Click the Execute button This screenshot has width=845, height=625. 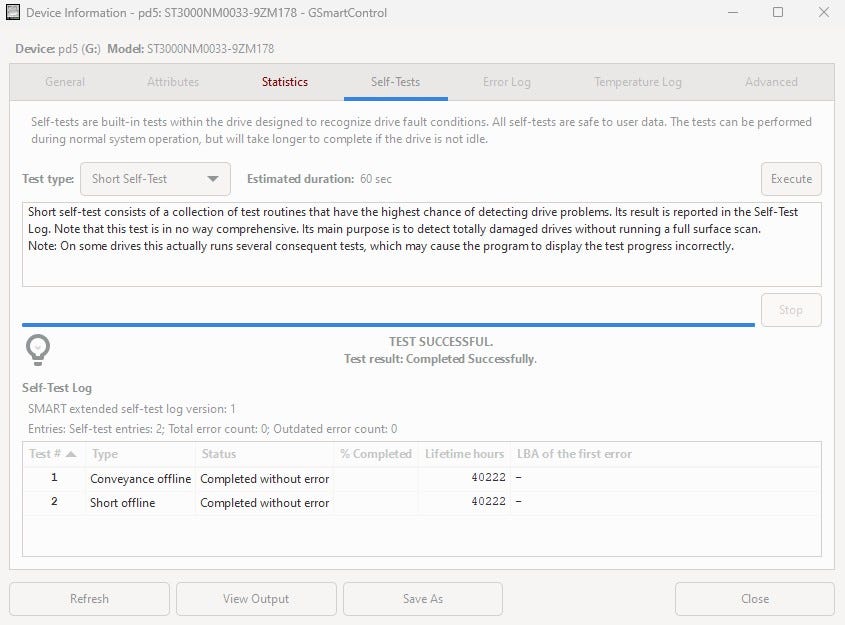click(791, 179)
